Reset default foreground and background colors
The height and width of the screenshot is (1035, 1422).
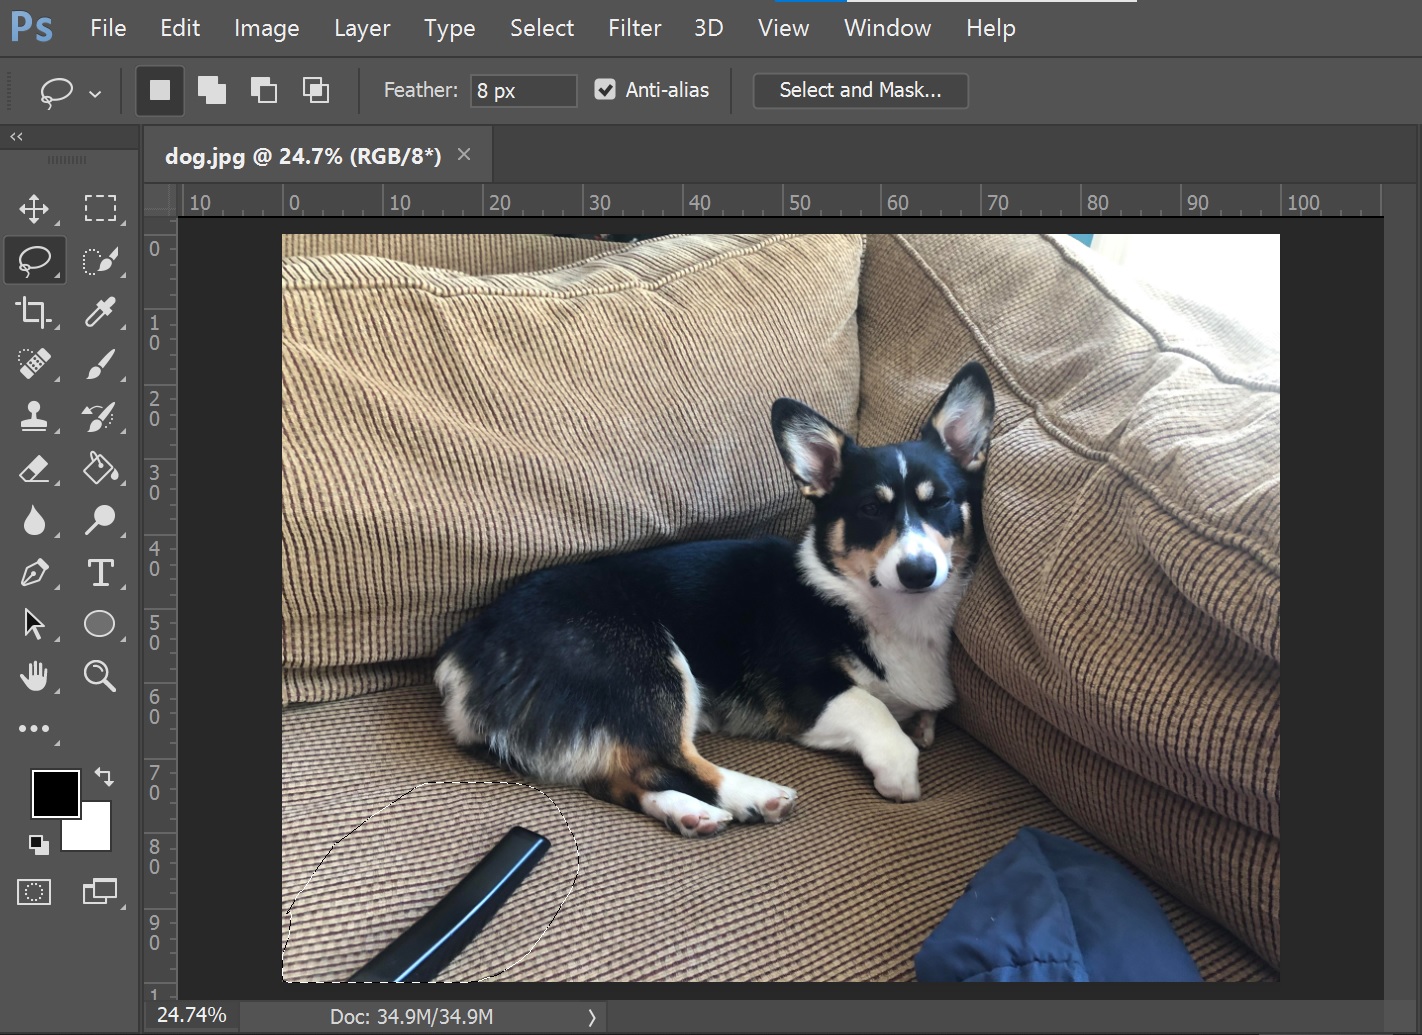[38, 845]
